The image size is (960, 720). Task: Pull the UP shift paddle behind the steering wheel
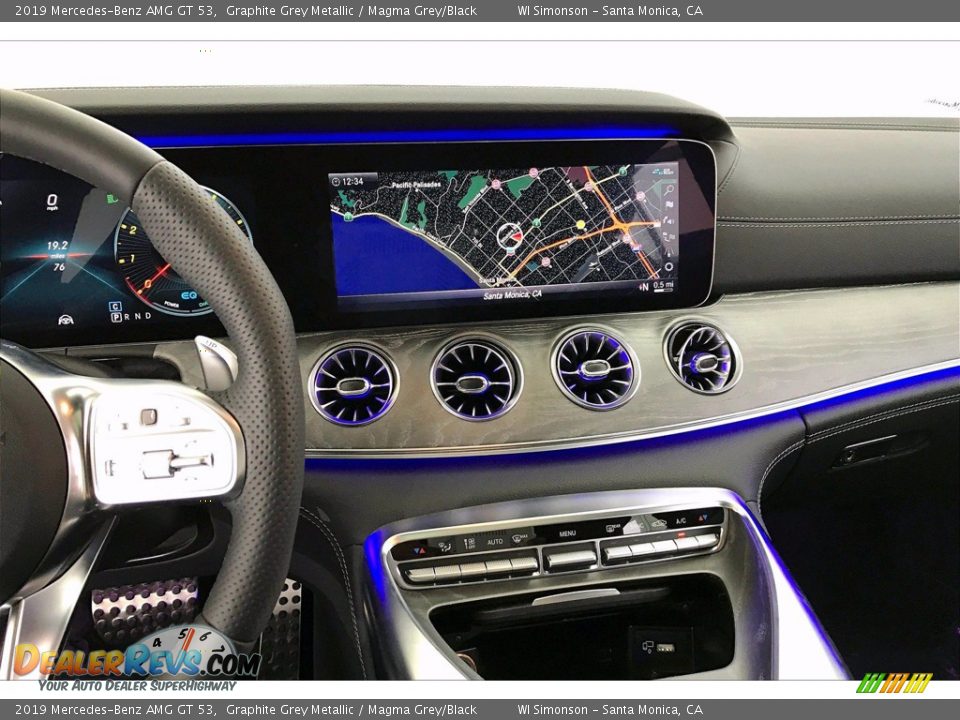[216, 362]
